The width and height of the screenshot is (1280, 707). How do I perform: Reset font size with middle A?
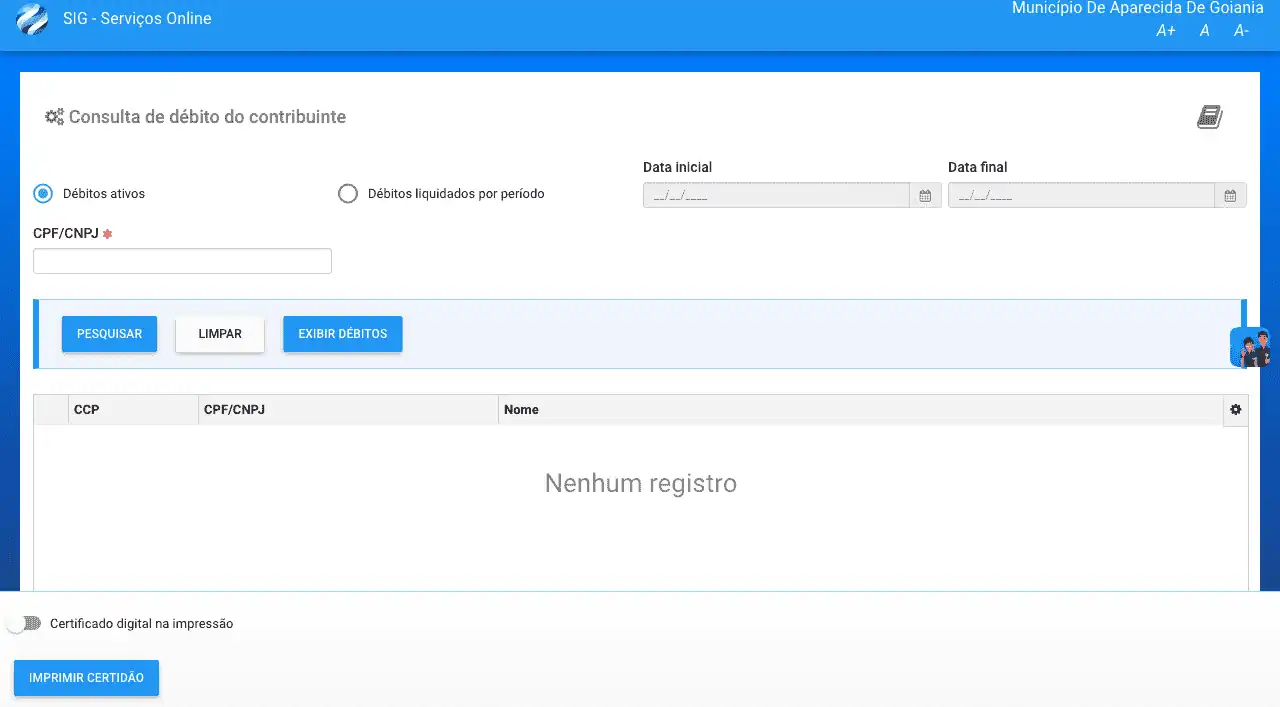coord(1204,31)
